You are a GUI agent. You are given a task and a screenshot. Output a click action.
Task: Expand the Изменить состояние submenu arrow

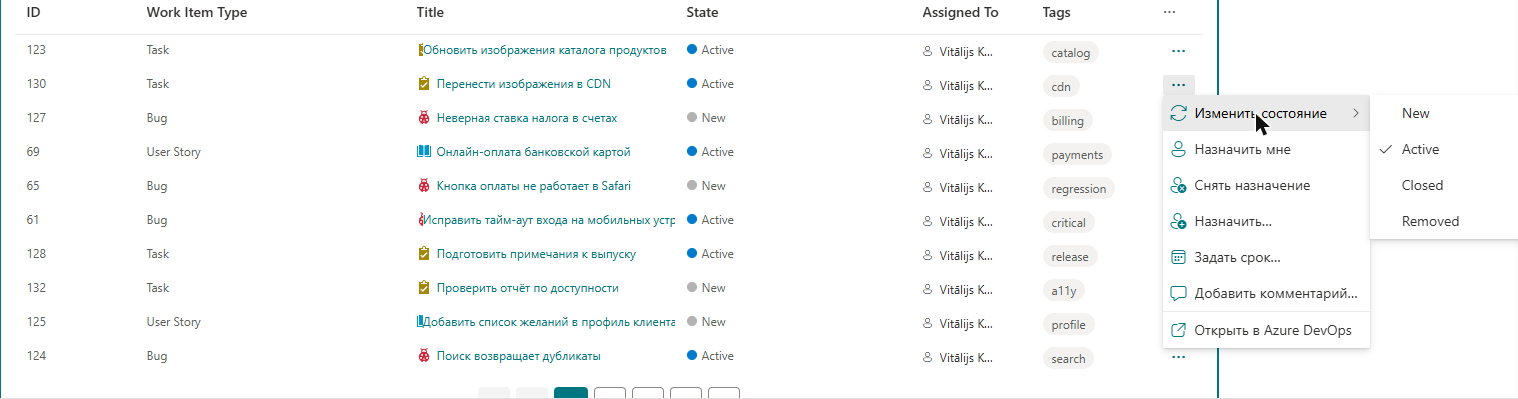[x=1355, y=114]
